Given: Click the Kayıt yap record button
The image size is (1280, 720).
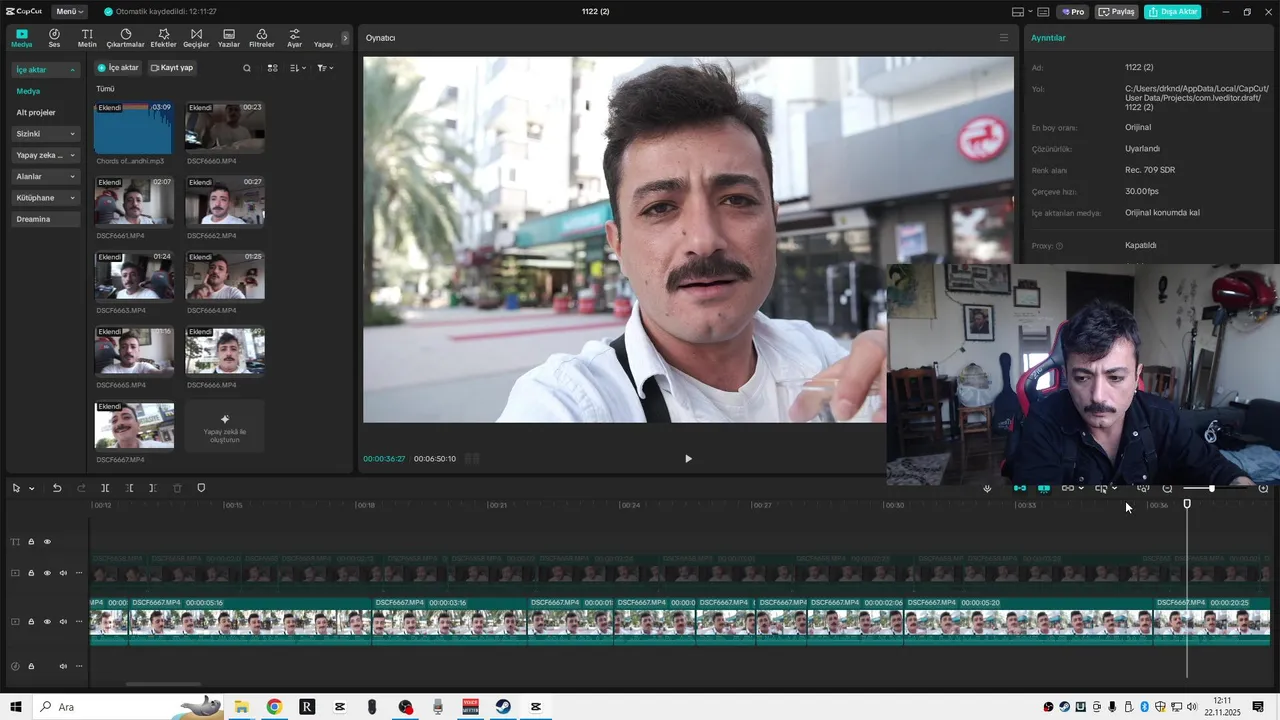Looking at the screenshot, I should pos(172,68).
